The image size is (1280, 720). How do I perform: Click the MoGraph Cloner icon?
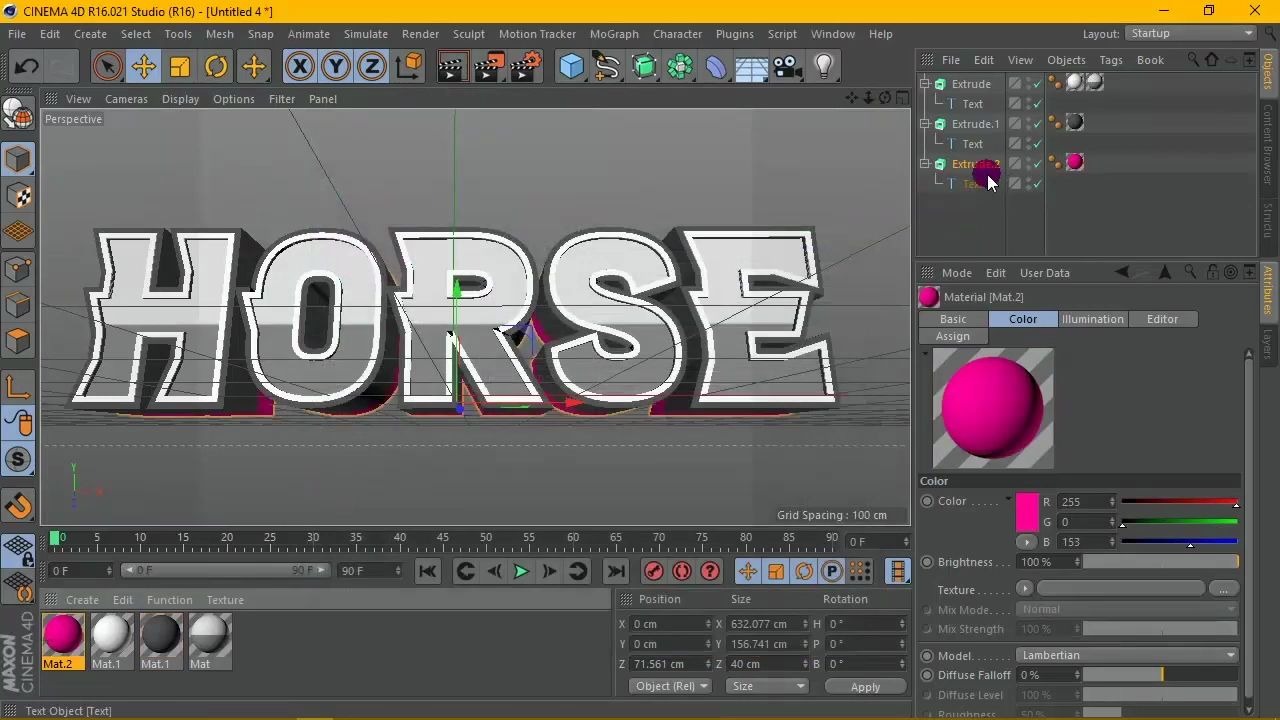click(x=679, y=66)
